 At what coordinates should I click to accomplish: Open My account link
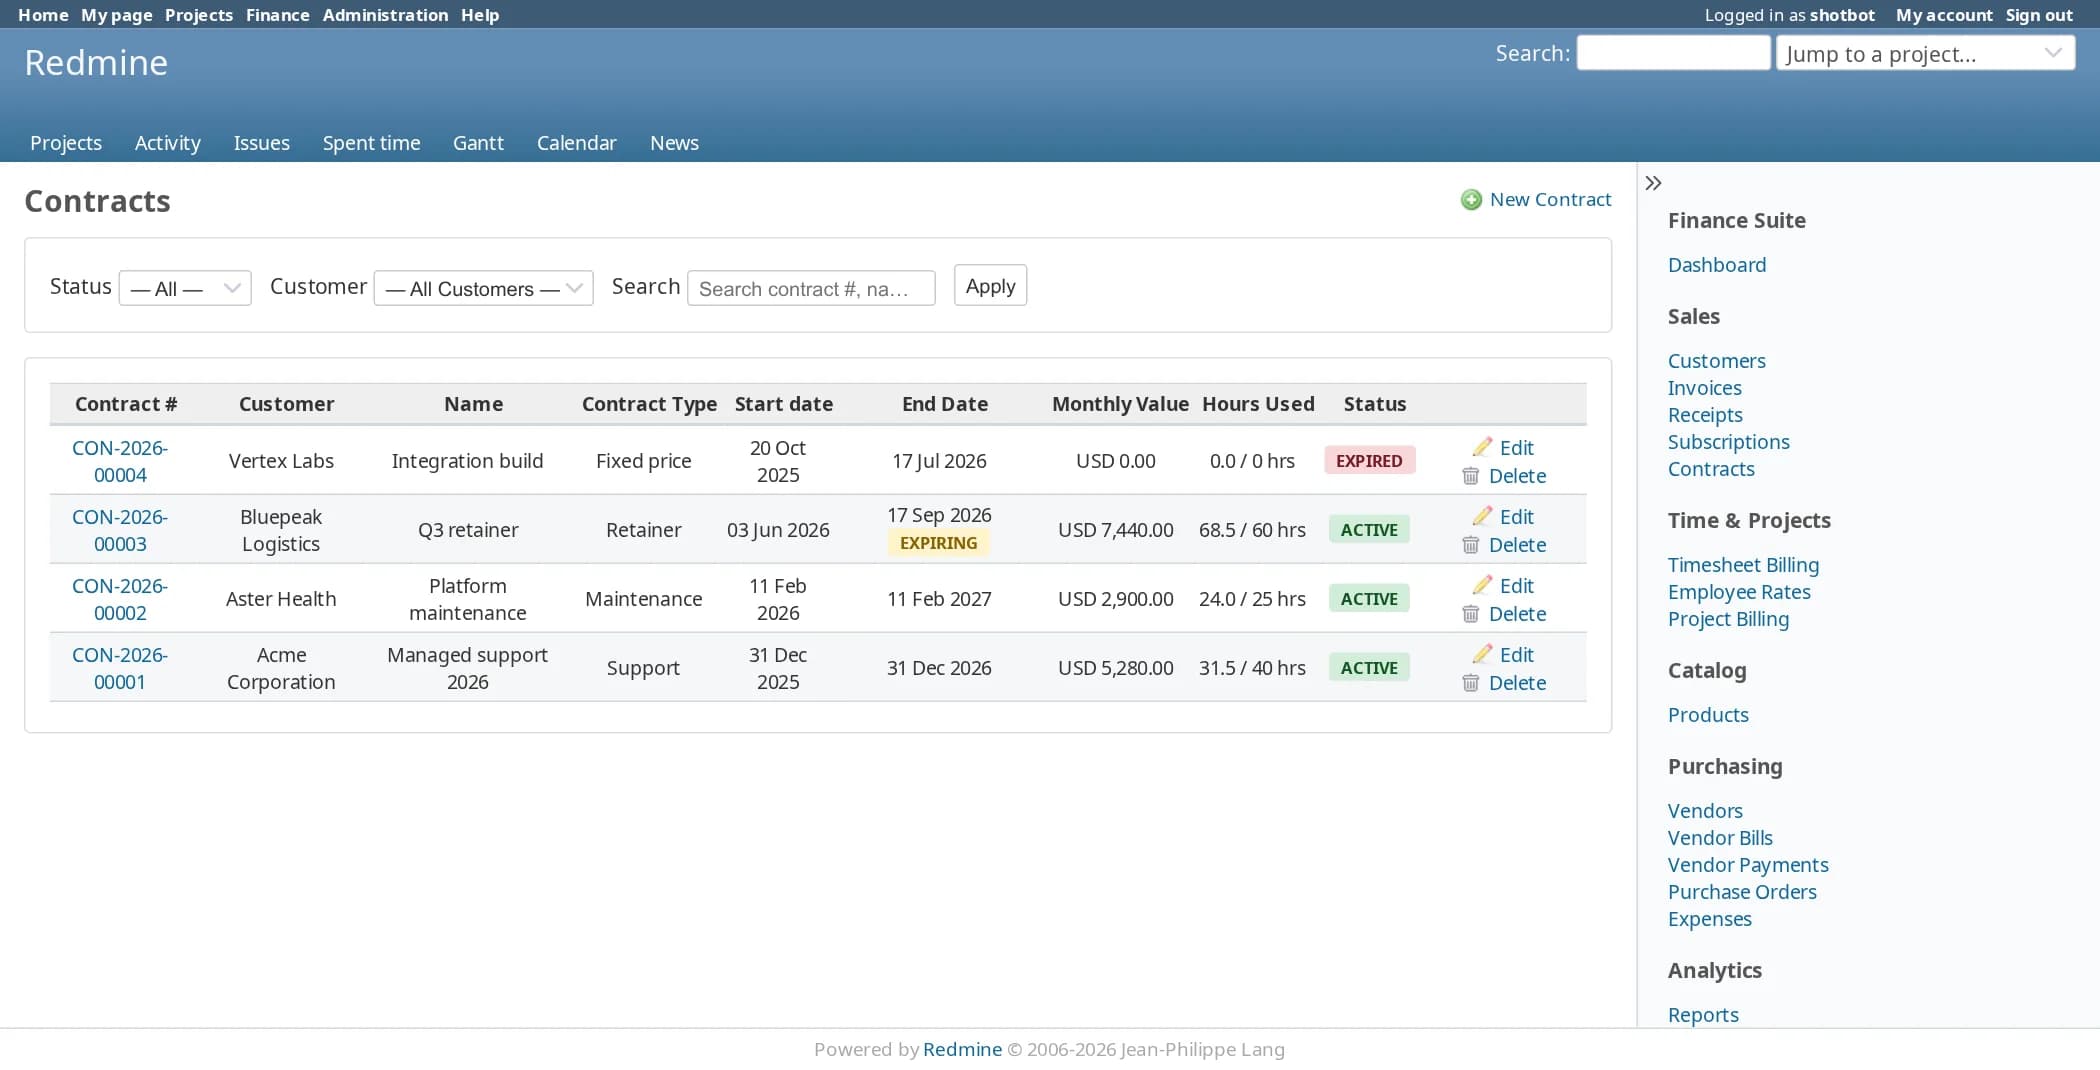pos(1943,15)
